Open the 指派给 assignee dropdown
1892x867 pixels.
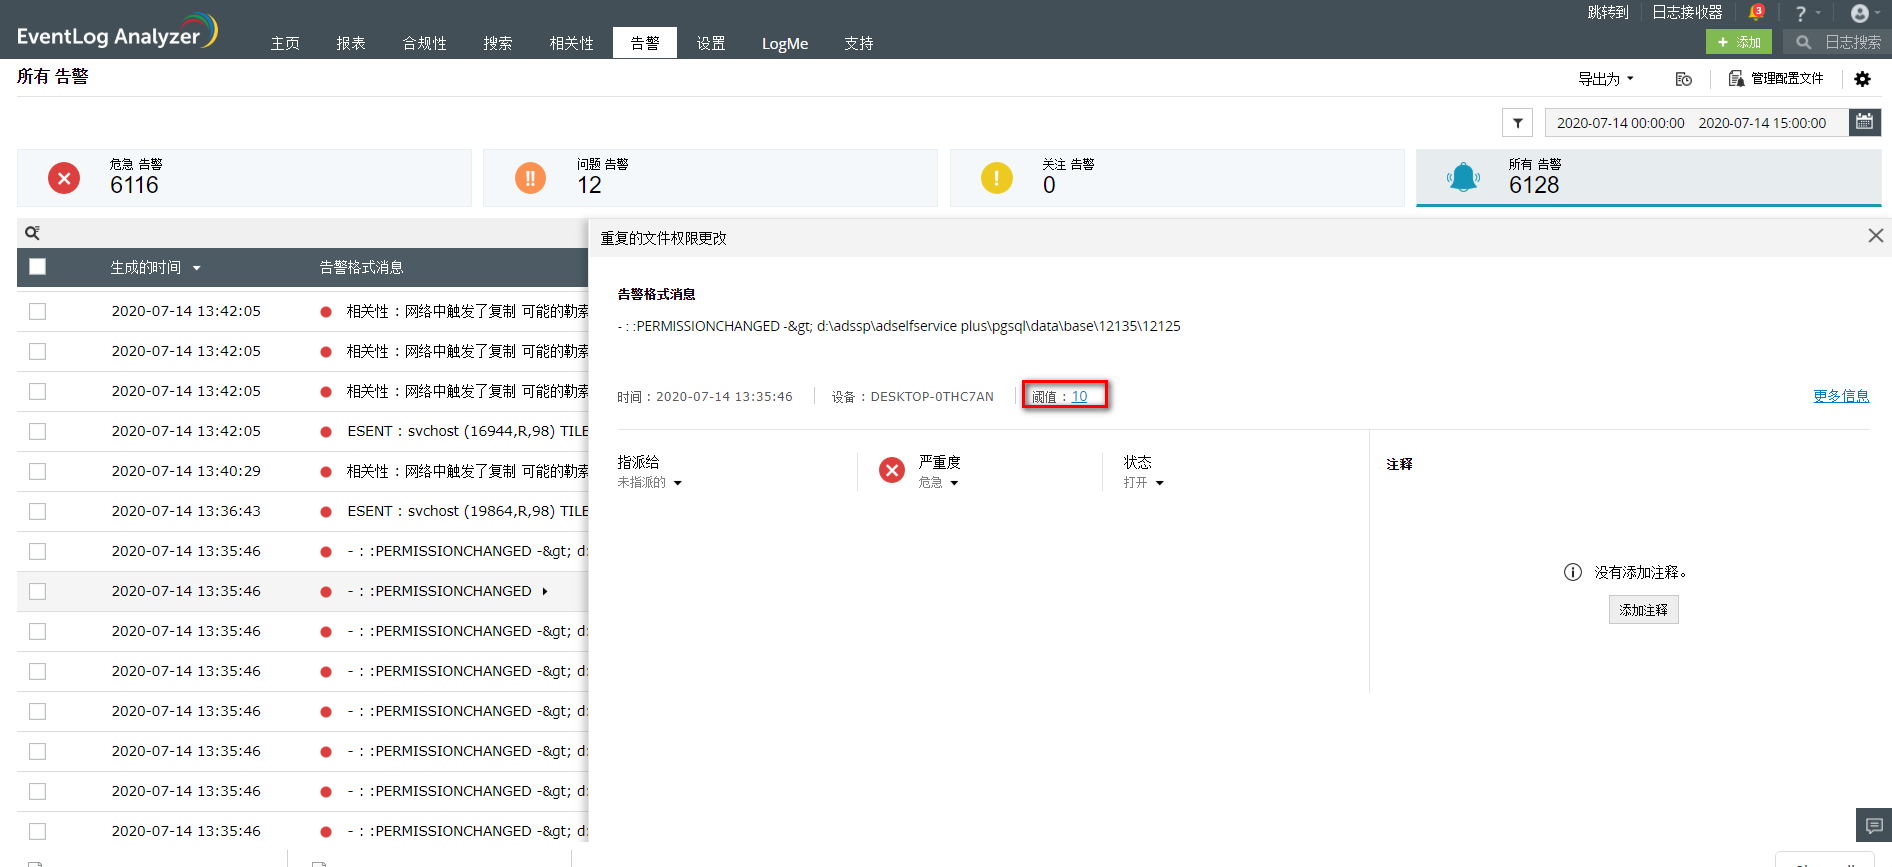(649, 482)
